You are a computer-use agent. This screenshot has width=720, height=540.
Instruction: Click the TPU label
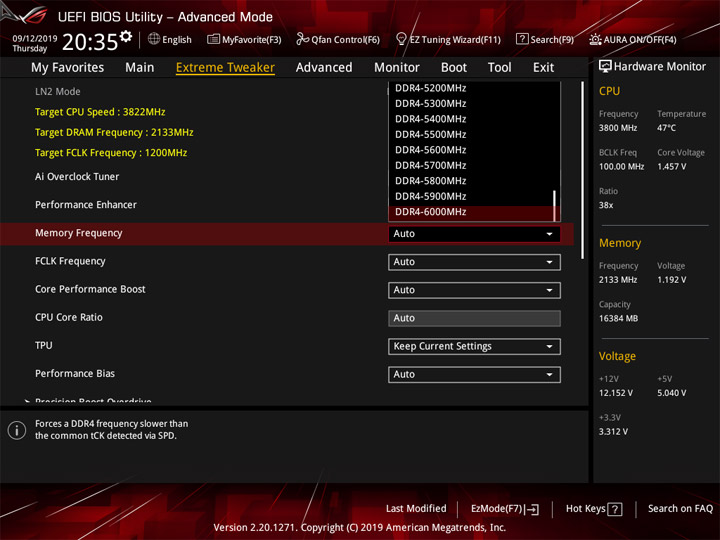(44, 345)
